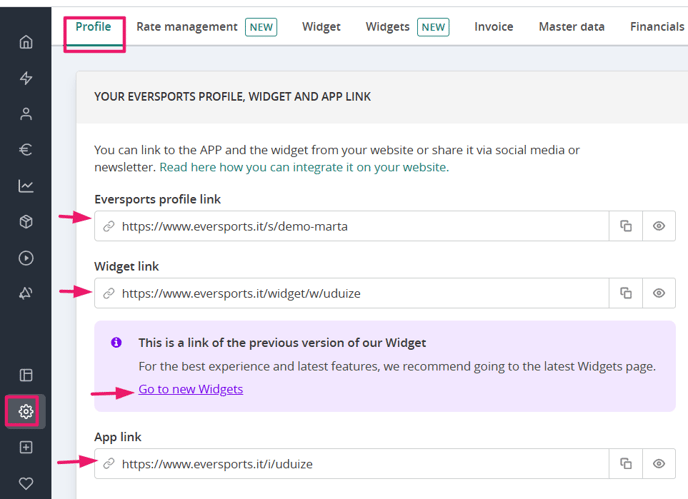Copy the Eversports profile link
The image size is (688, 499).
click(x=626, y=226)
